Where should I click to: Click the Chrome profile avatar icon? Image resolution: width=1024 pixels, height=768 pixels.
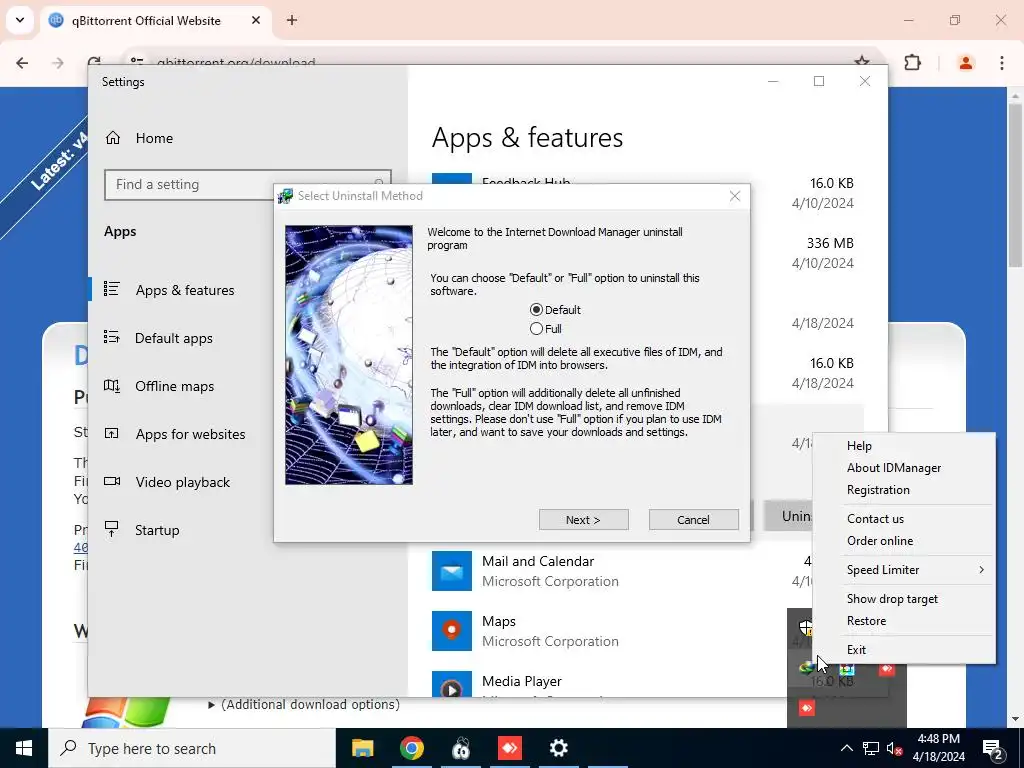[966, 63]
